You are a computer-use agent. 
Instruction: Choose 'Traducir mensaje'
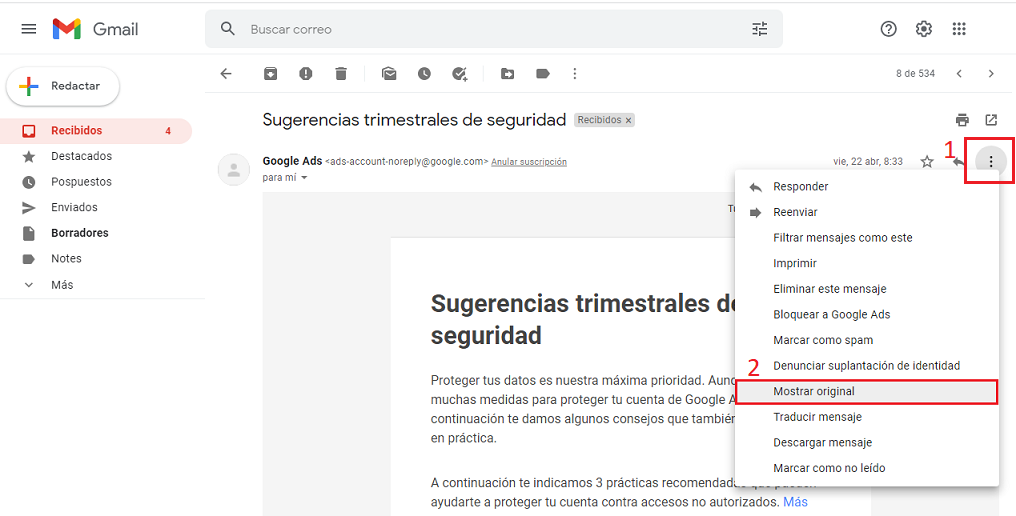tap(867, 417)
